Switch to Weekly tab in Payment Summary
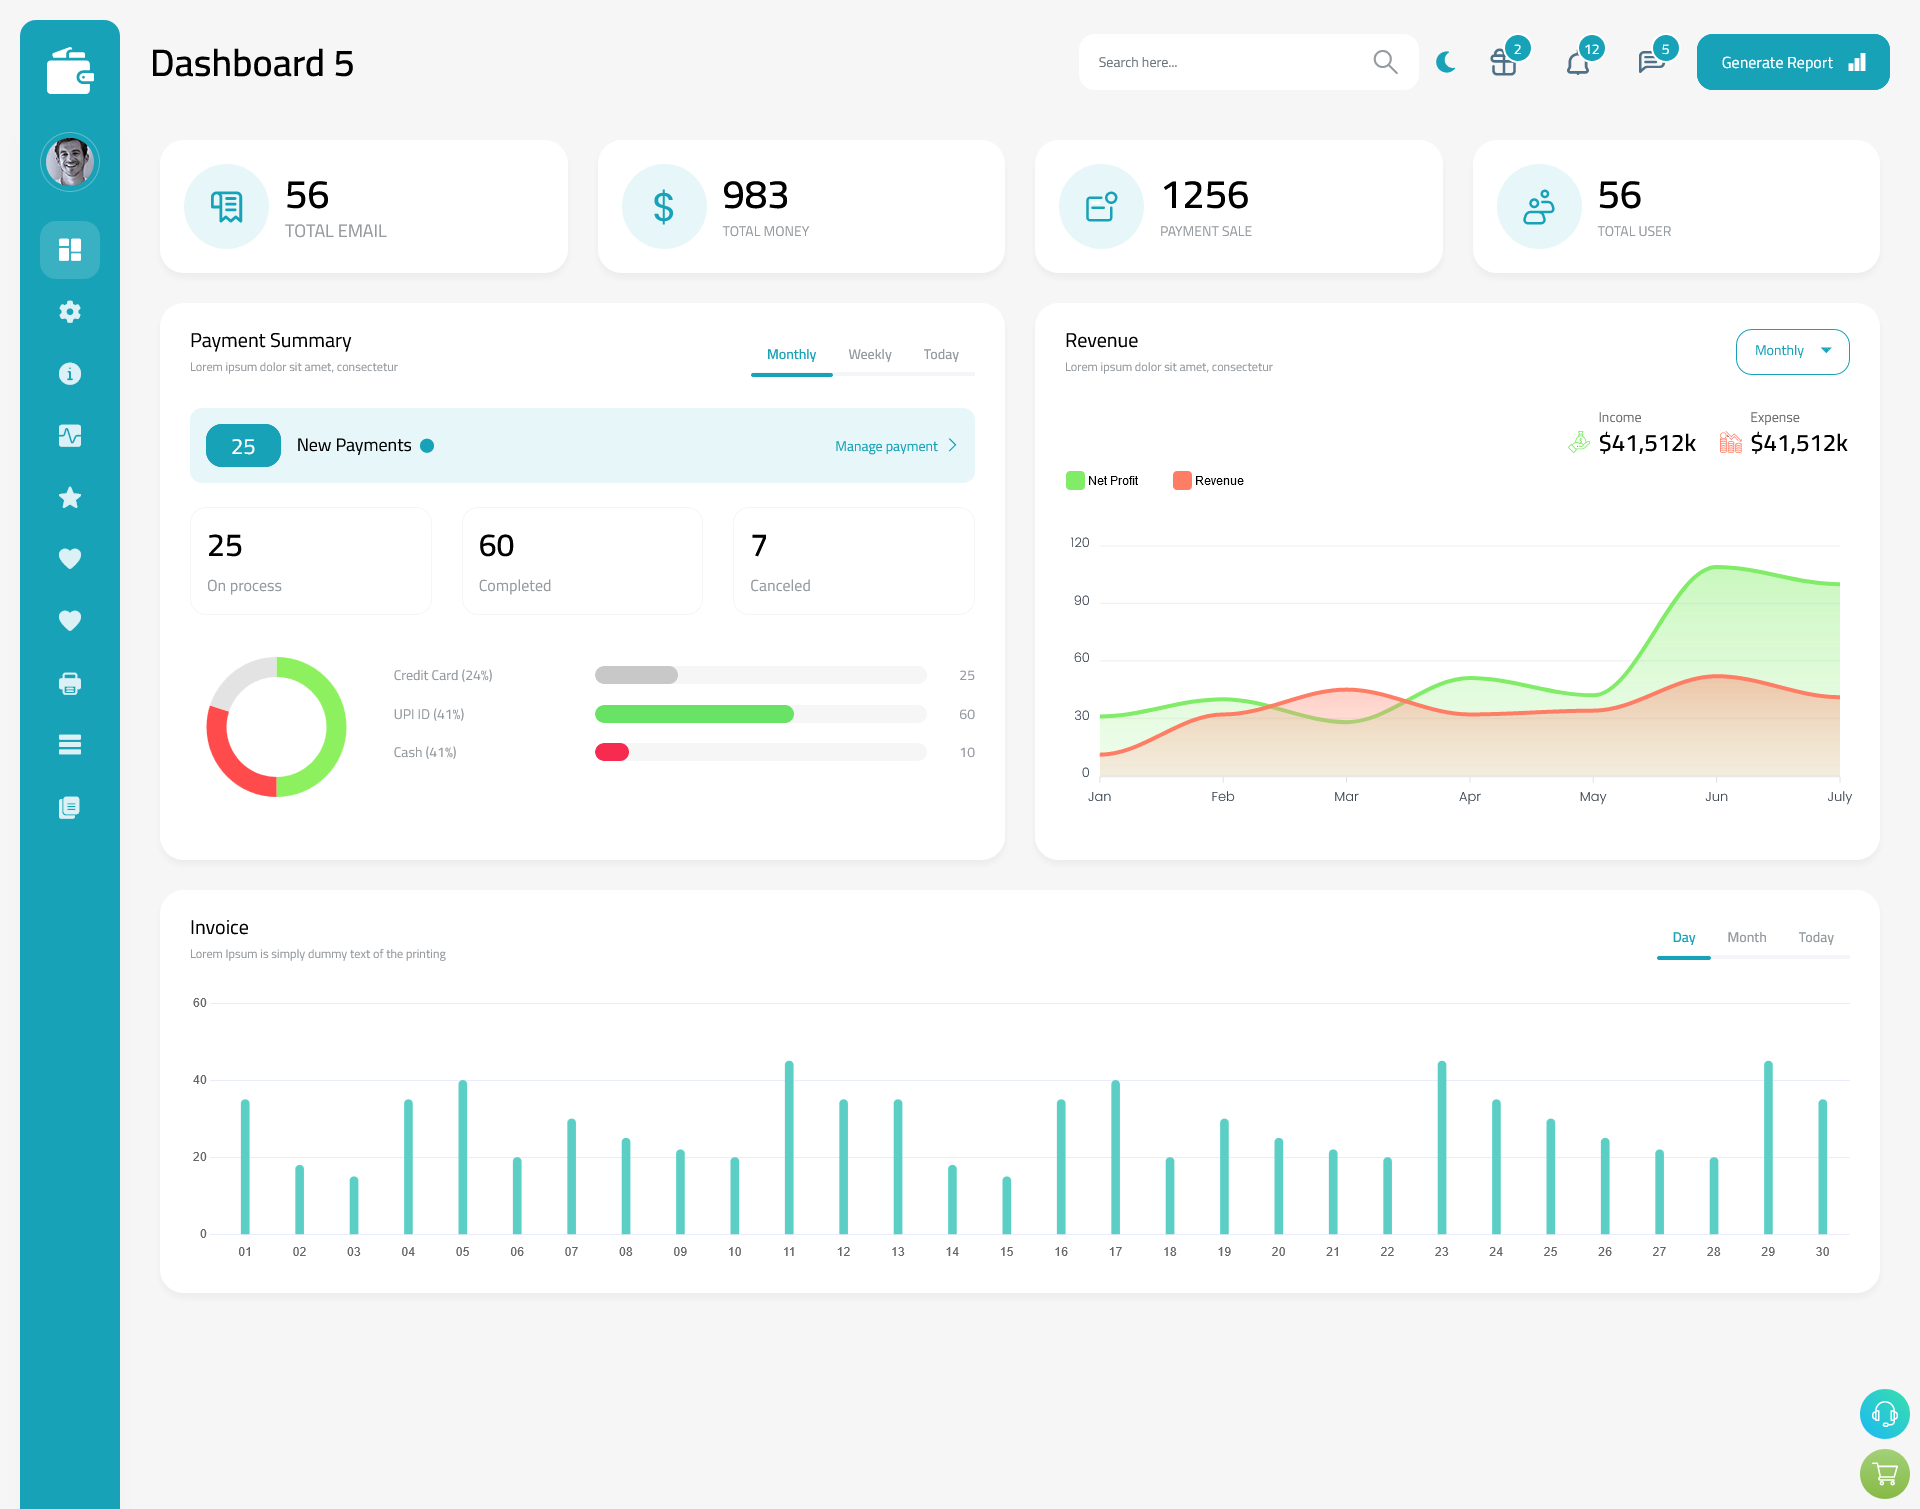Screen dimensions: 1920x1509 [x=868, y=354]
